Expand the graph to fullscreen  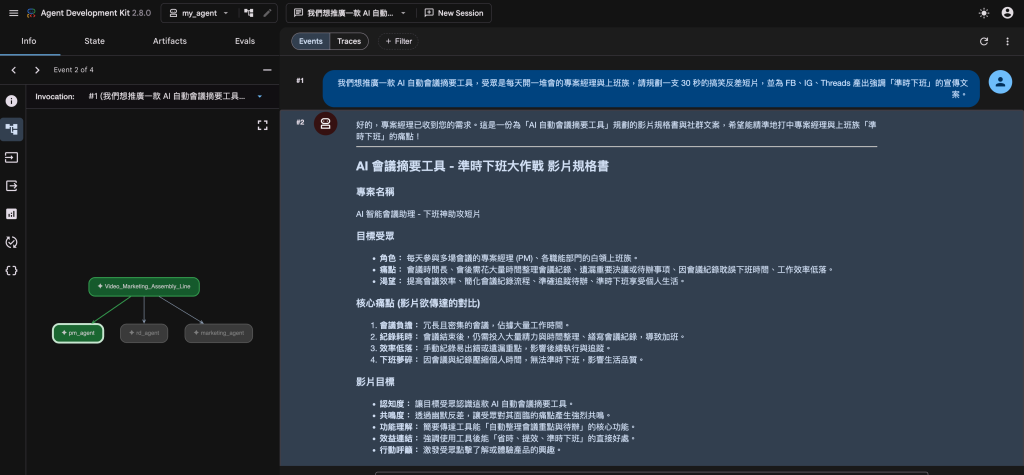pyautogui.click(x=263, y=125)
